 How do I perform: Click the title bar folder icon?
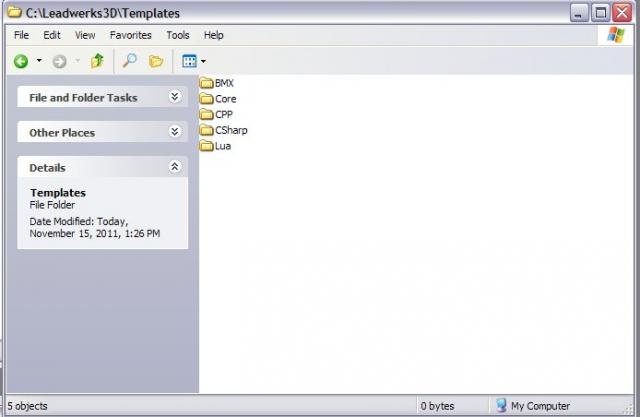14,12
